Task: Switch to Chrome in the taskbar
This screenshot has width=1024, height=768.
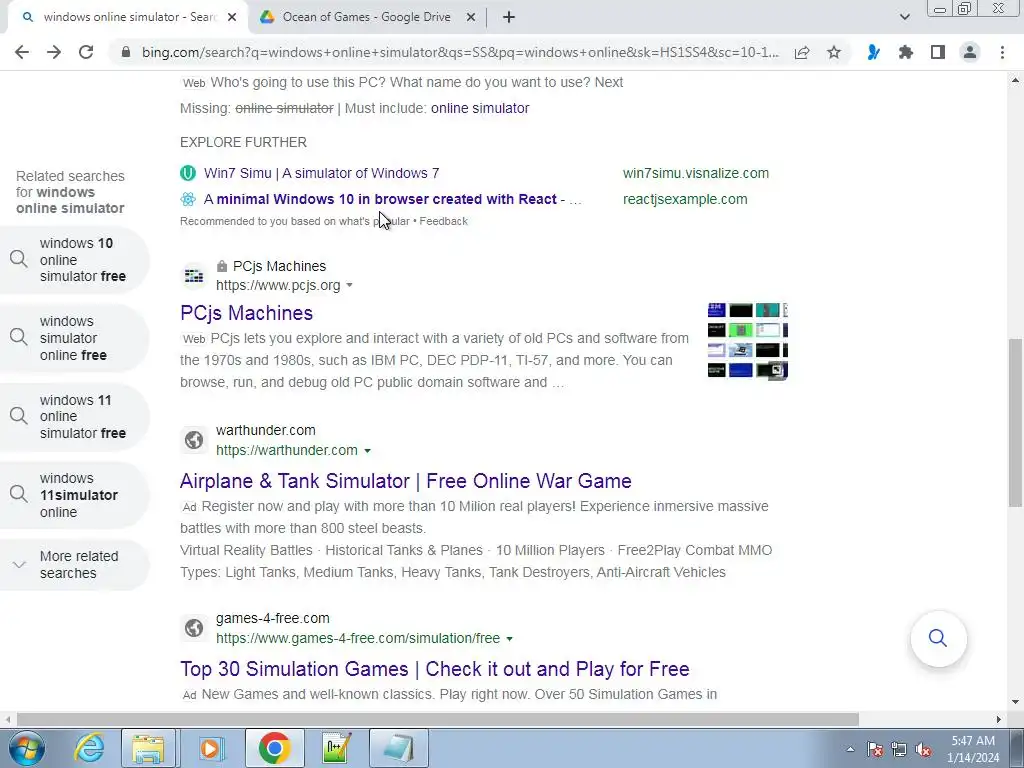Action: 274,748
